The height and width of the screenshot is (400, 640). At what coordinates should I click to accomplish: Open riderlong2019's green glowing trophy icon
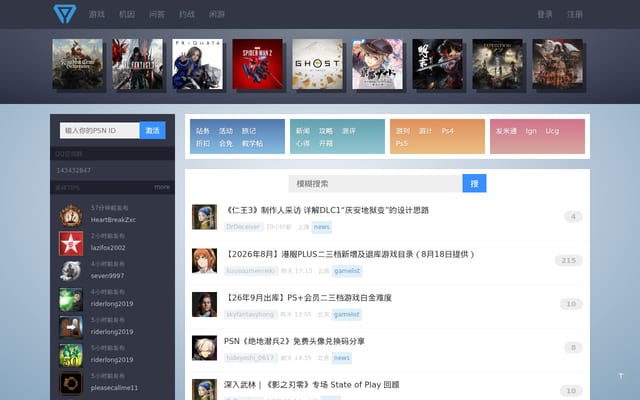tap(71, 299)
